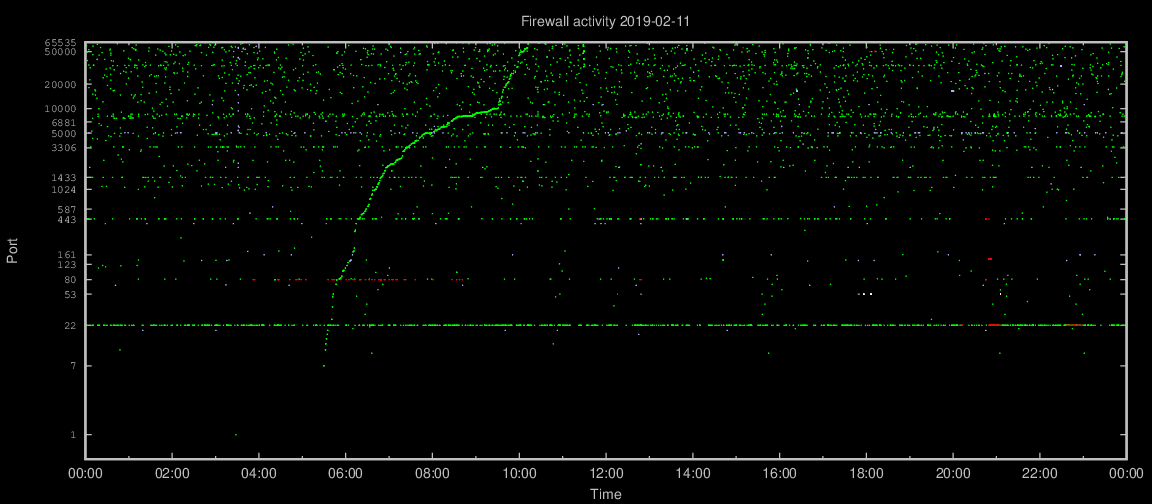Click the '12:00' time axis label
The height and width of the screenshot is (504, 1152).
coord(605,475)
